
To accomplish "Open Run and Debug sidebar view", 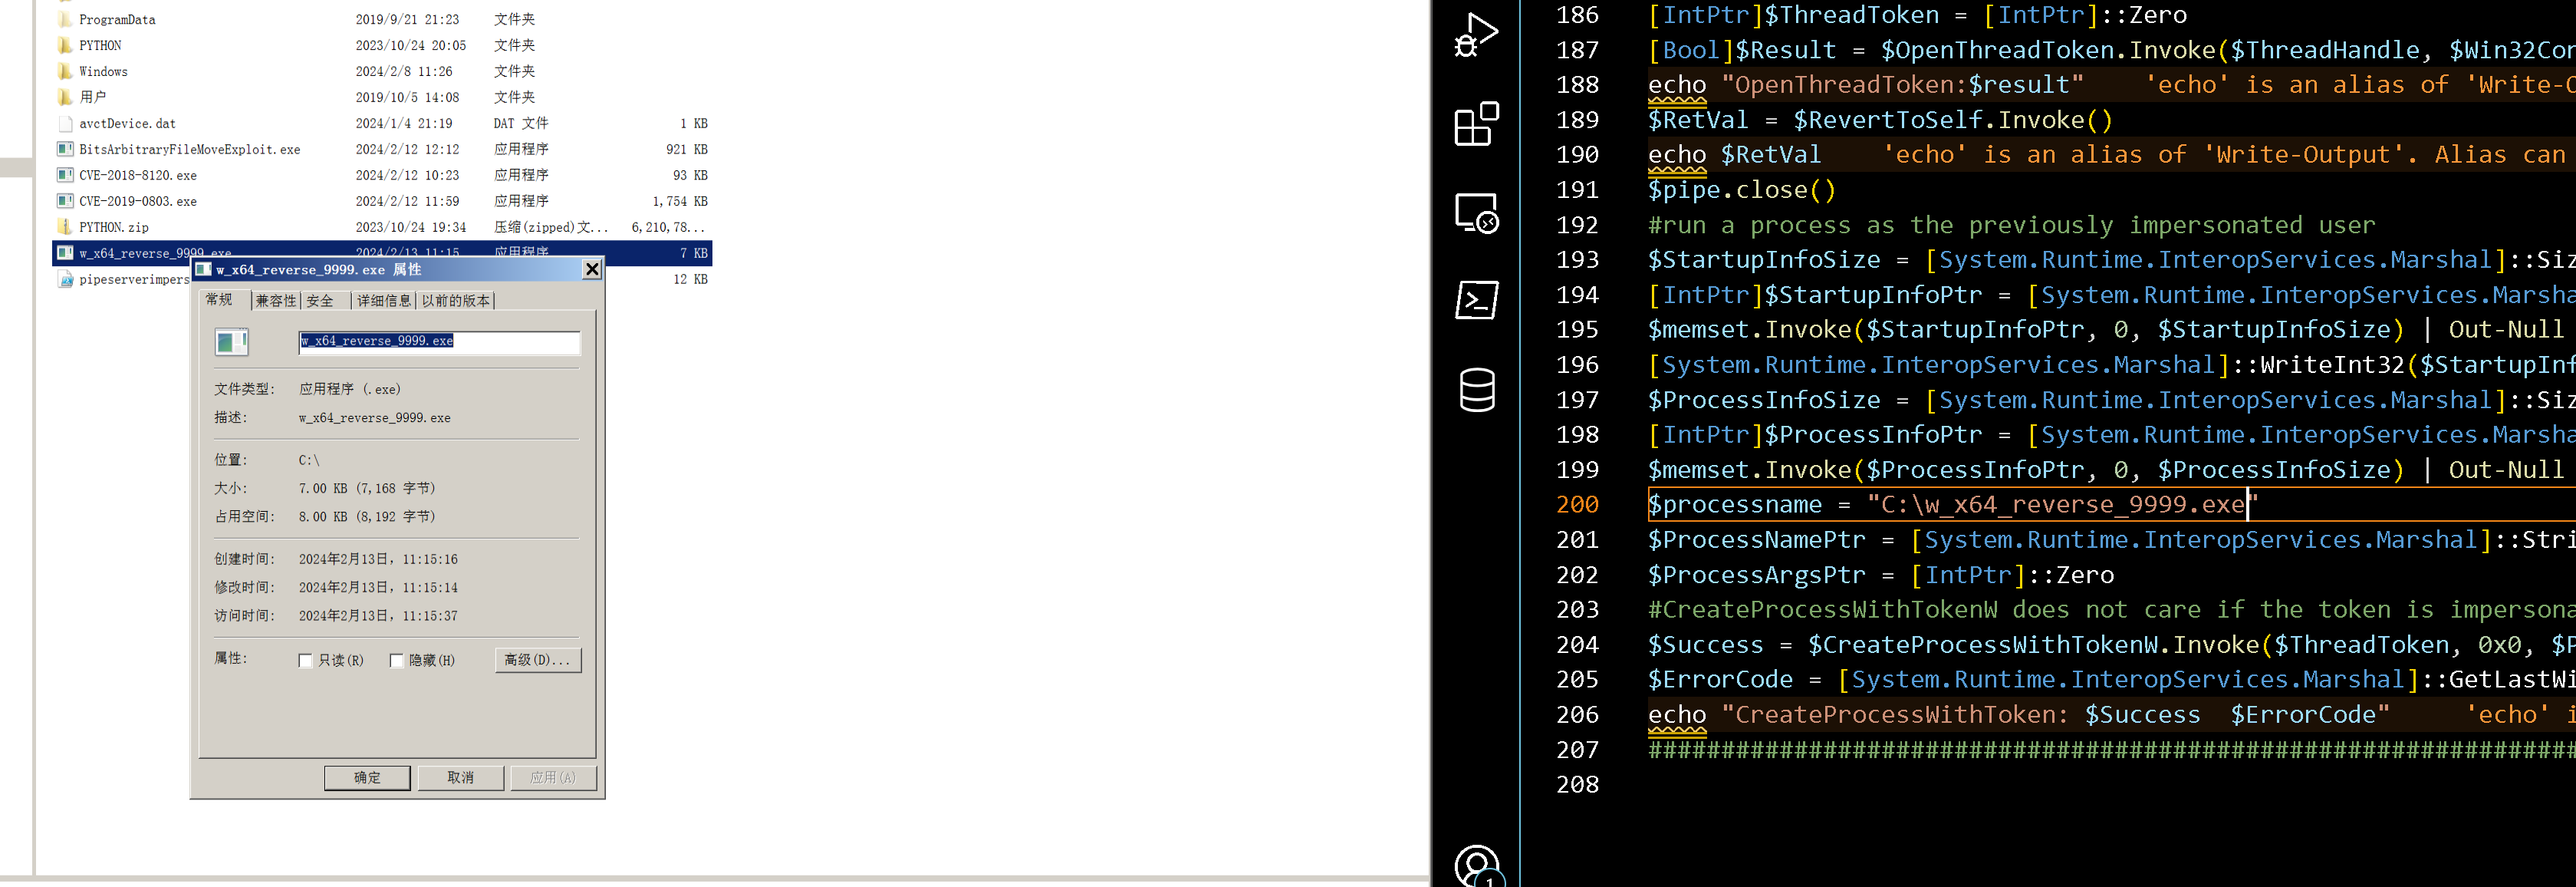I will 1476,35.
